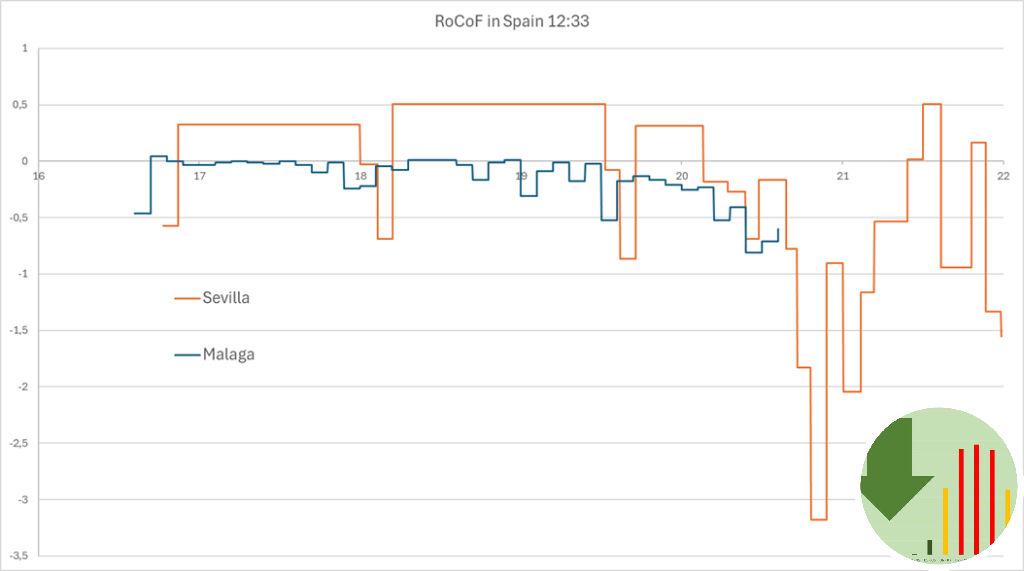This screenshot has width=1024, height=571.
Task: Select the Malaga legend label
Action: [x=229, y=355]
